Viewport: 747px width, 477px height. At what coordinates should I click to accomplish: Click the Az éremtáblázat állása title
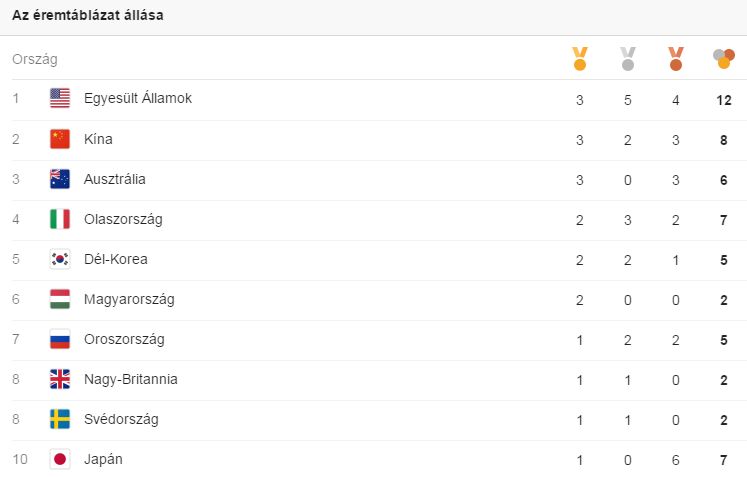click(88, 15)
